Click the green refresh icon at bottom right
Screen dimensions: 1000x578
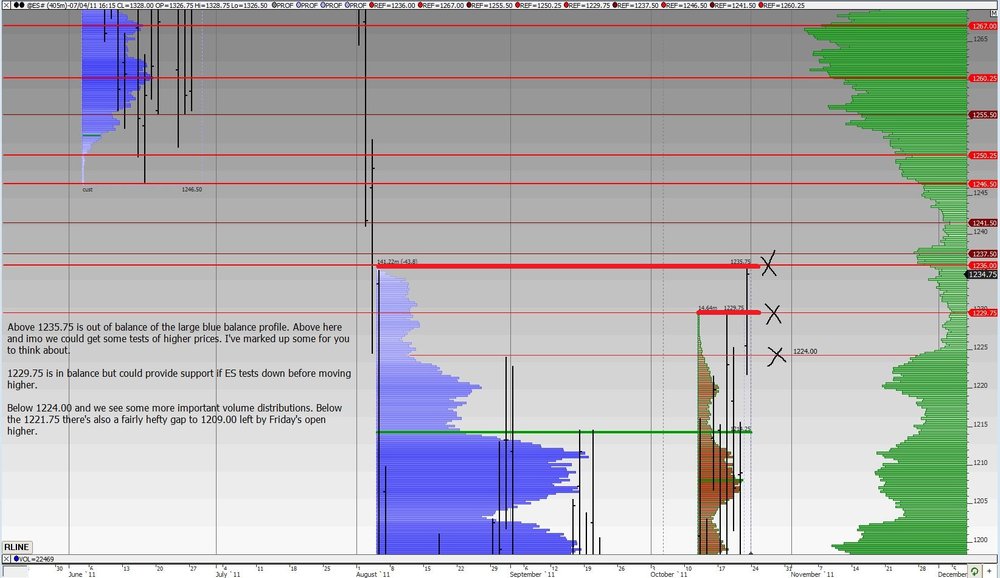[x=974, y=572]
